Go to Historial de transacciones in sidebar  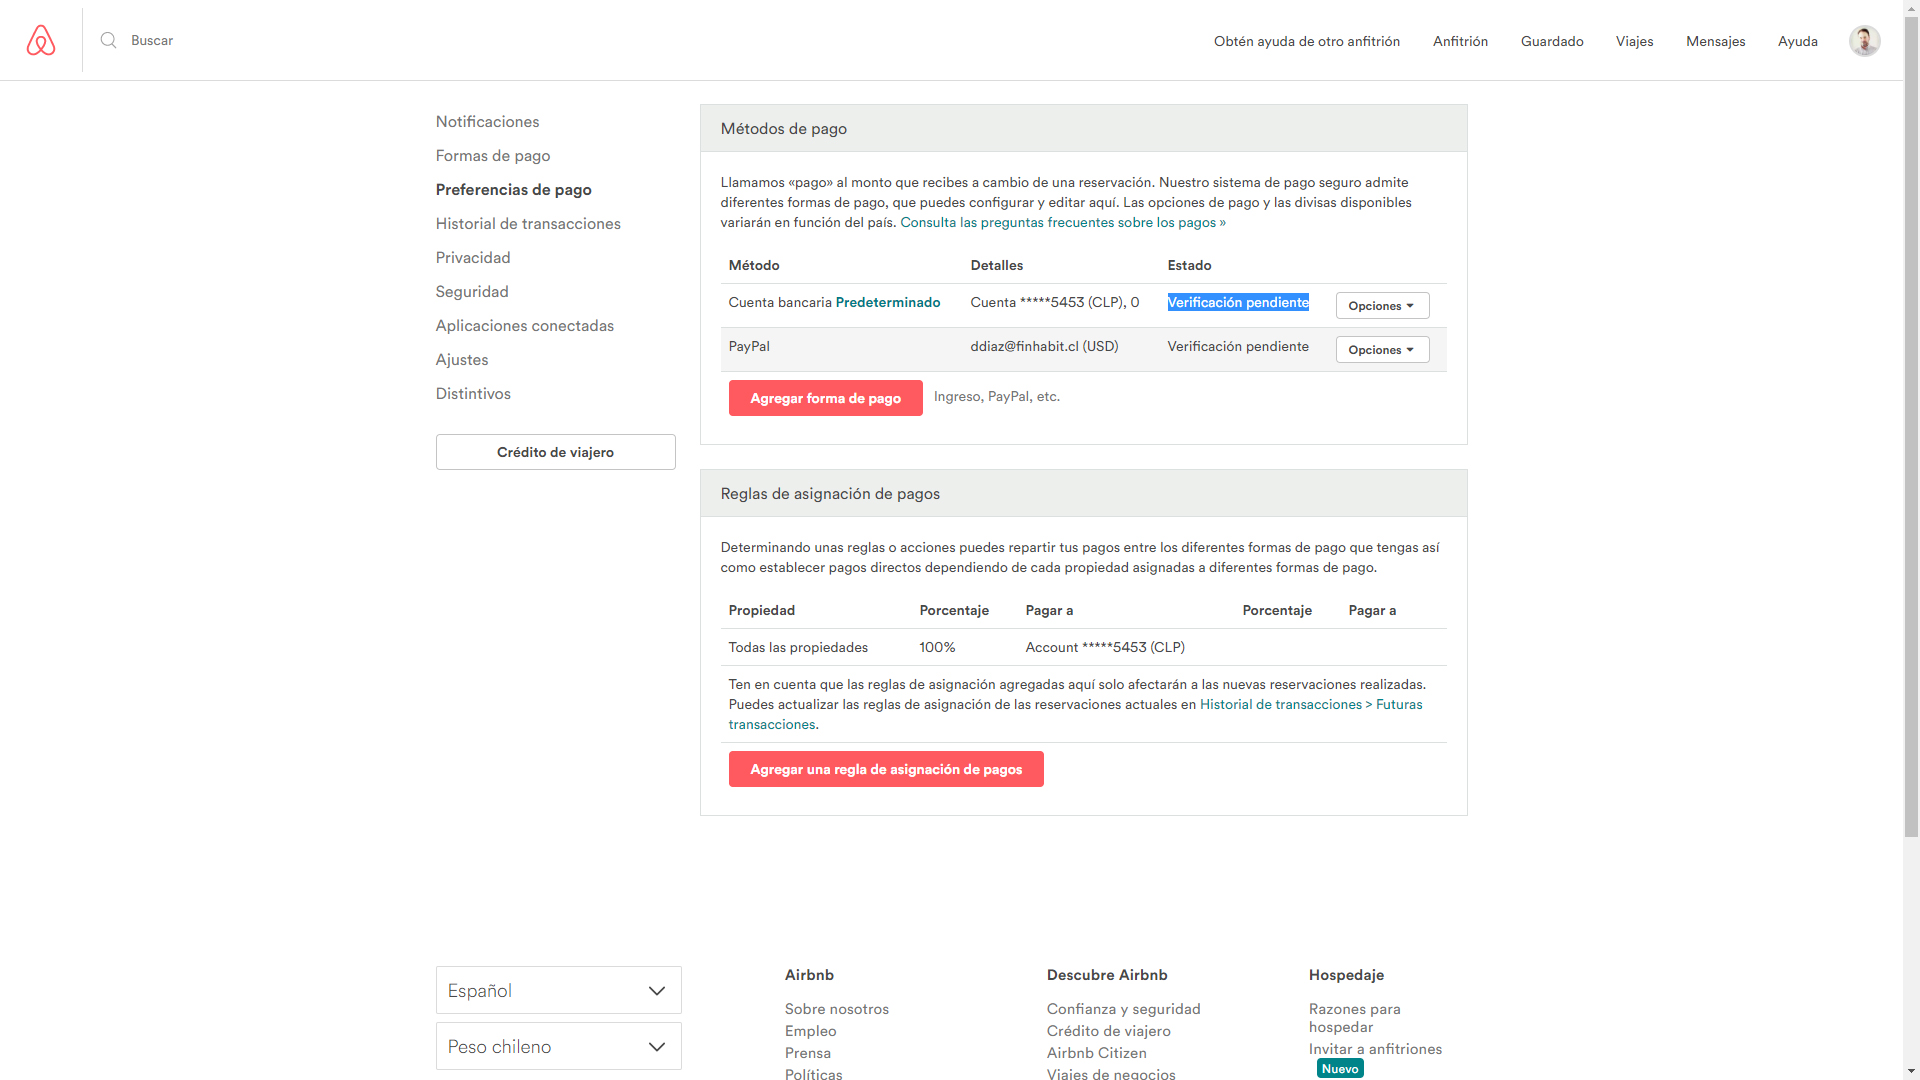coord(528,224)
